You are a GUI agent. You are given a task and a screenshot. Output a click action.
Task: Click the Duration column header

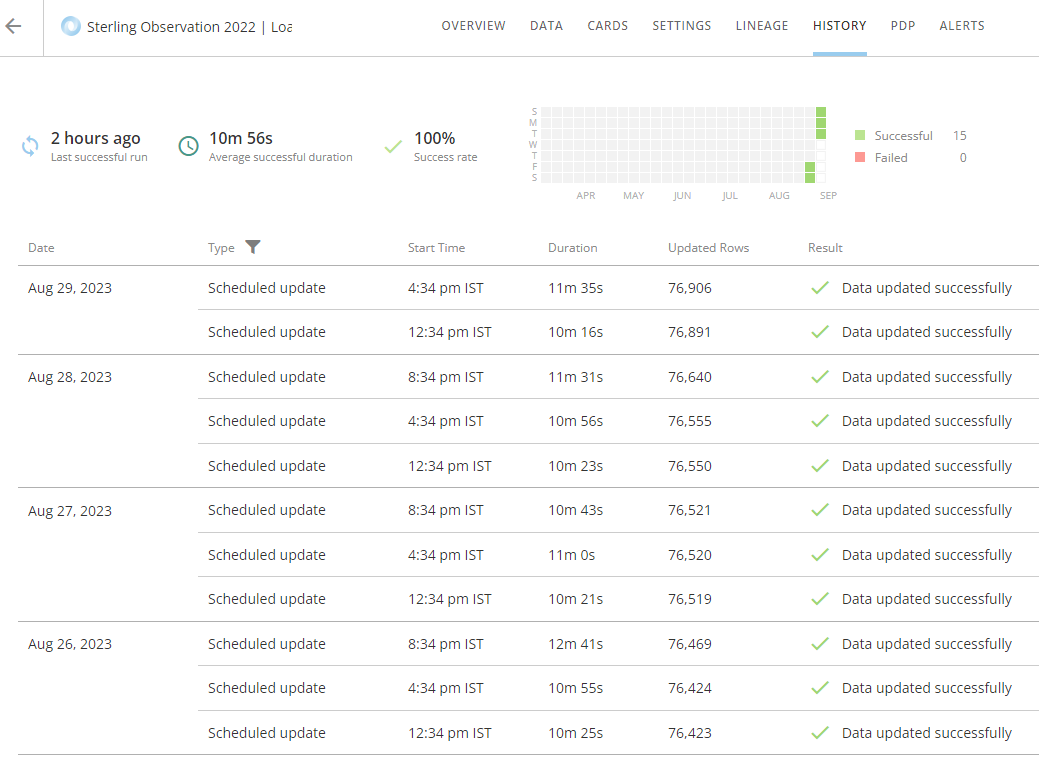pos(573,248)
